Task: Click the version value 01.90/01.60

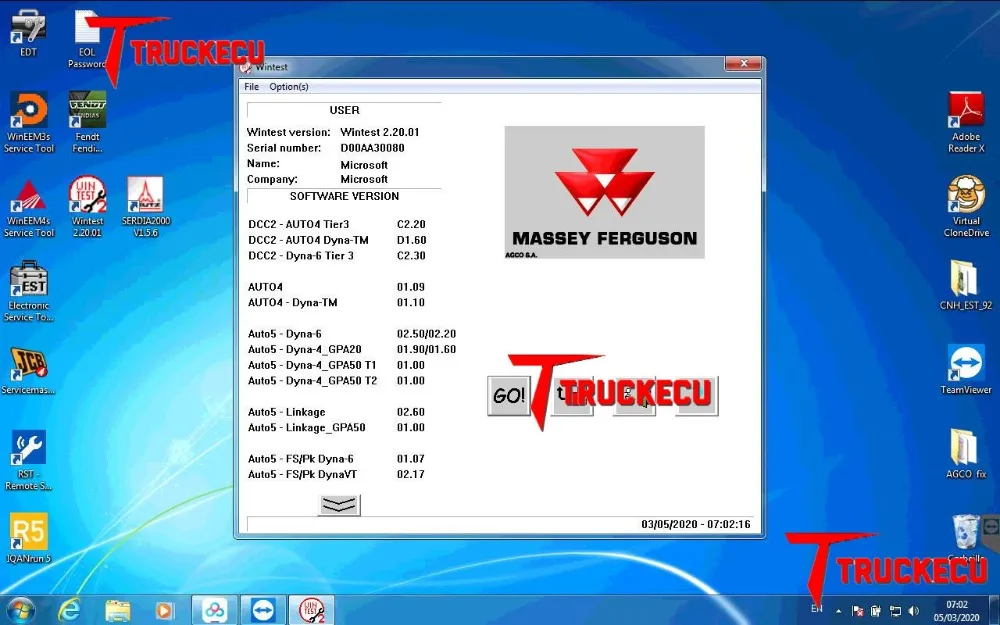Action: pos(426,349)
